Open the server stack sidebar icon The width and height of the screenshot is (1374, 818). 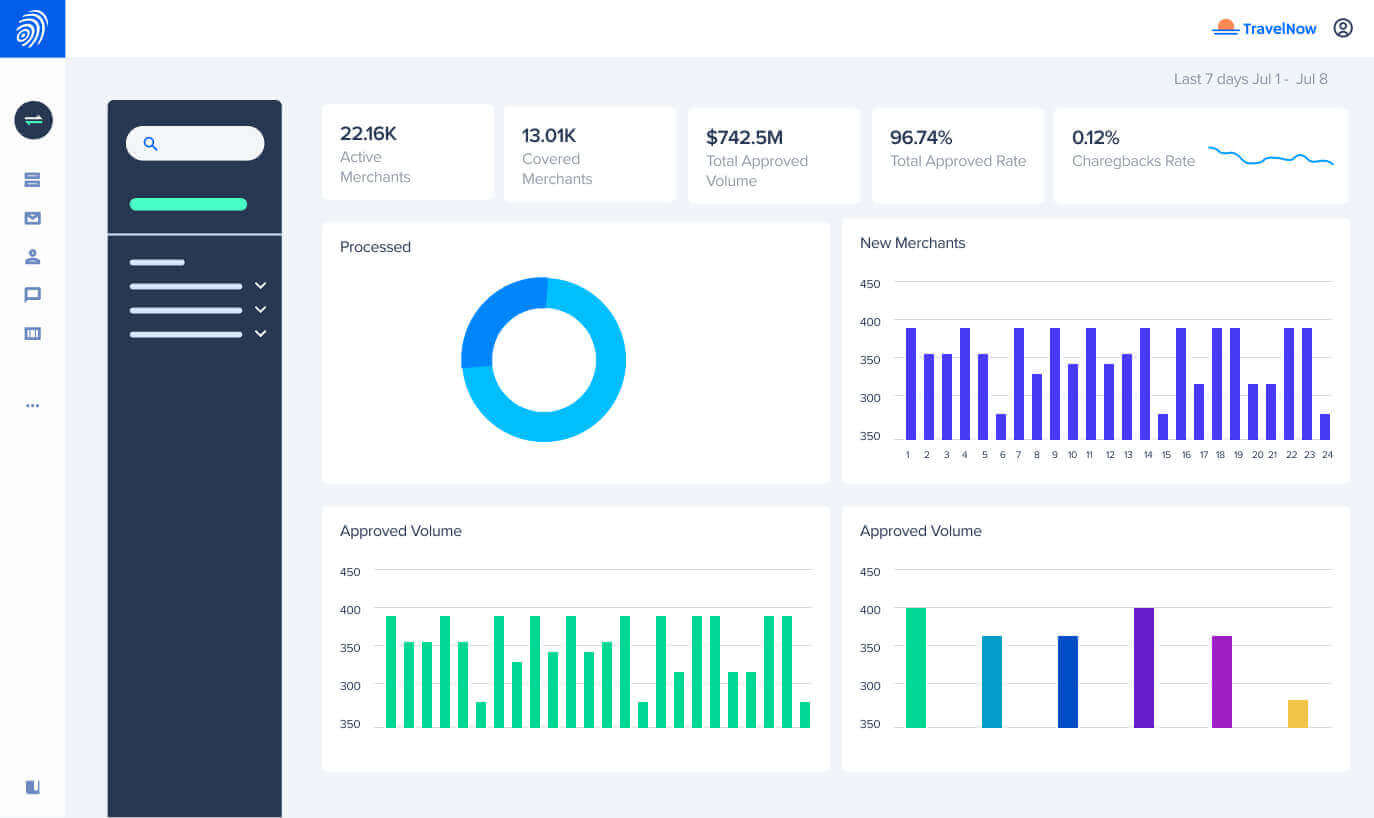(x=33, y=180)
